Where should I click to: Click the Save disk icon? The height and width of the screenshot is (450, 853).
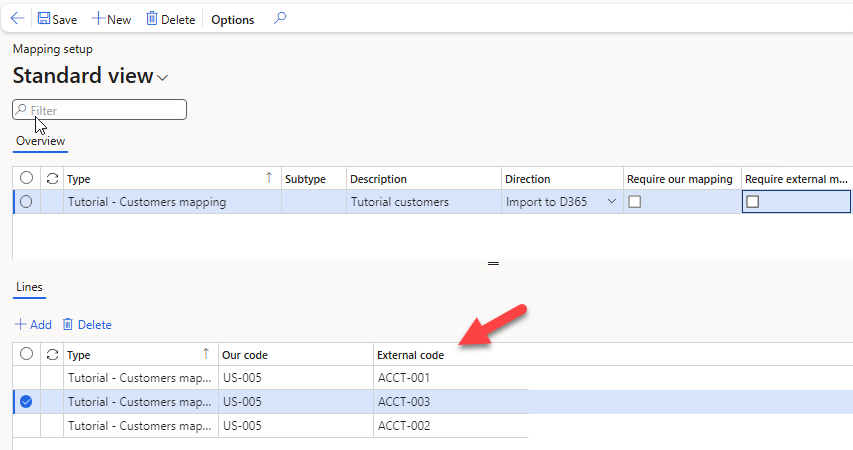[44, 19]
